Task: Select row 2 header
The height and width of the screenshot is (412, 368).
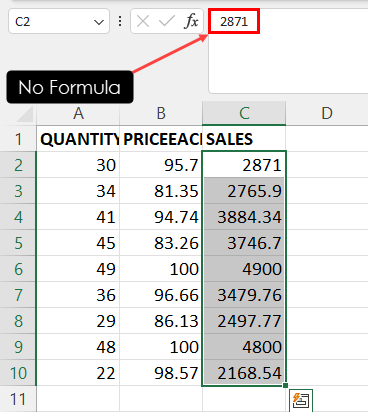Action: (18, 165)
